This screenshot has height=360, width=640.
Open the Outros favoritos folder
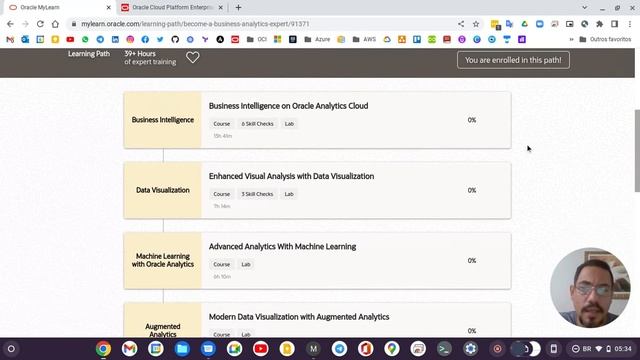pyautogui.click(x=605, y=40)
